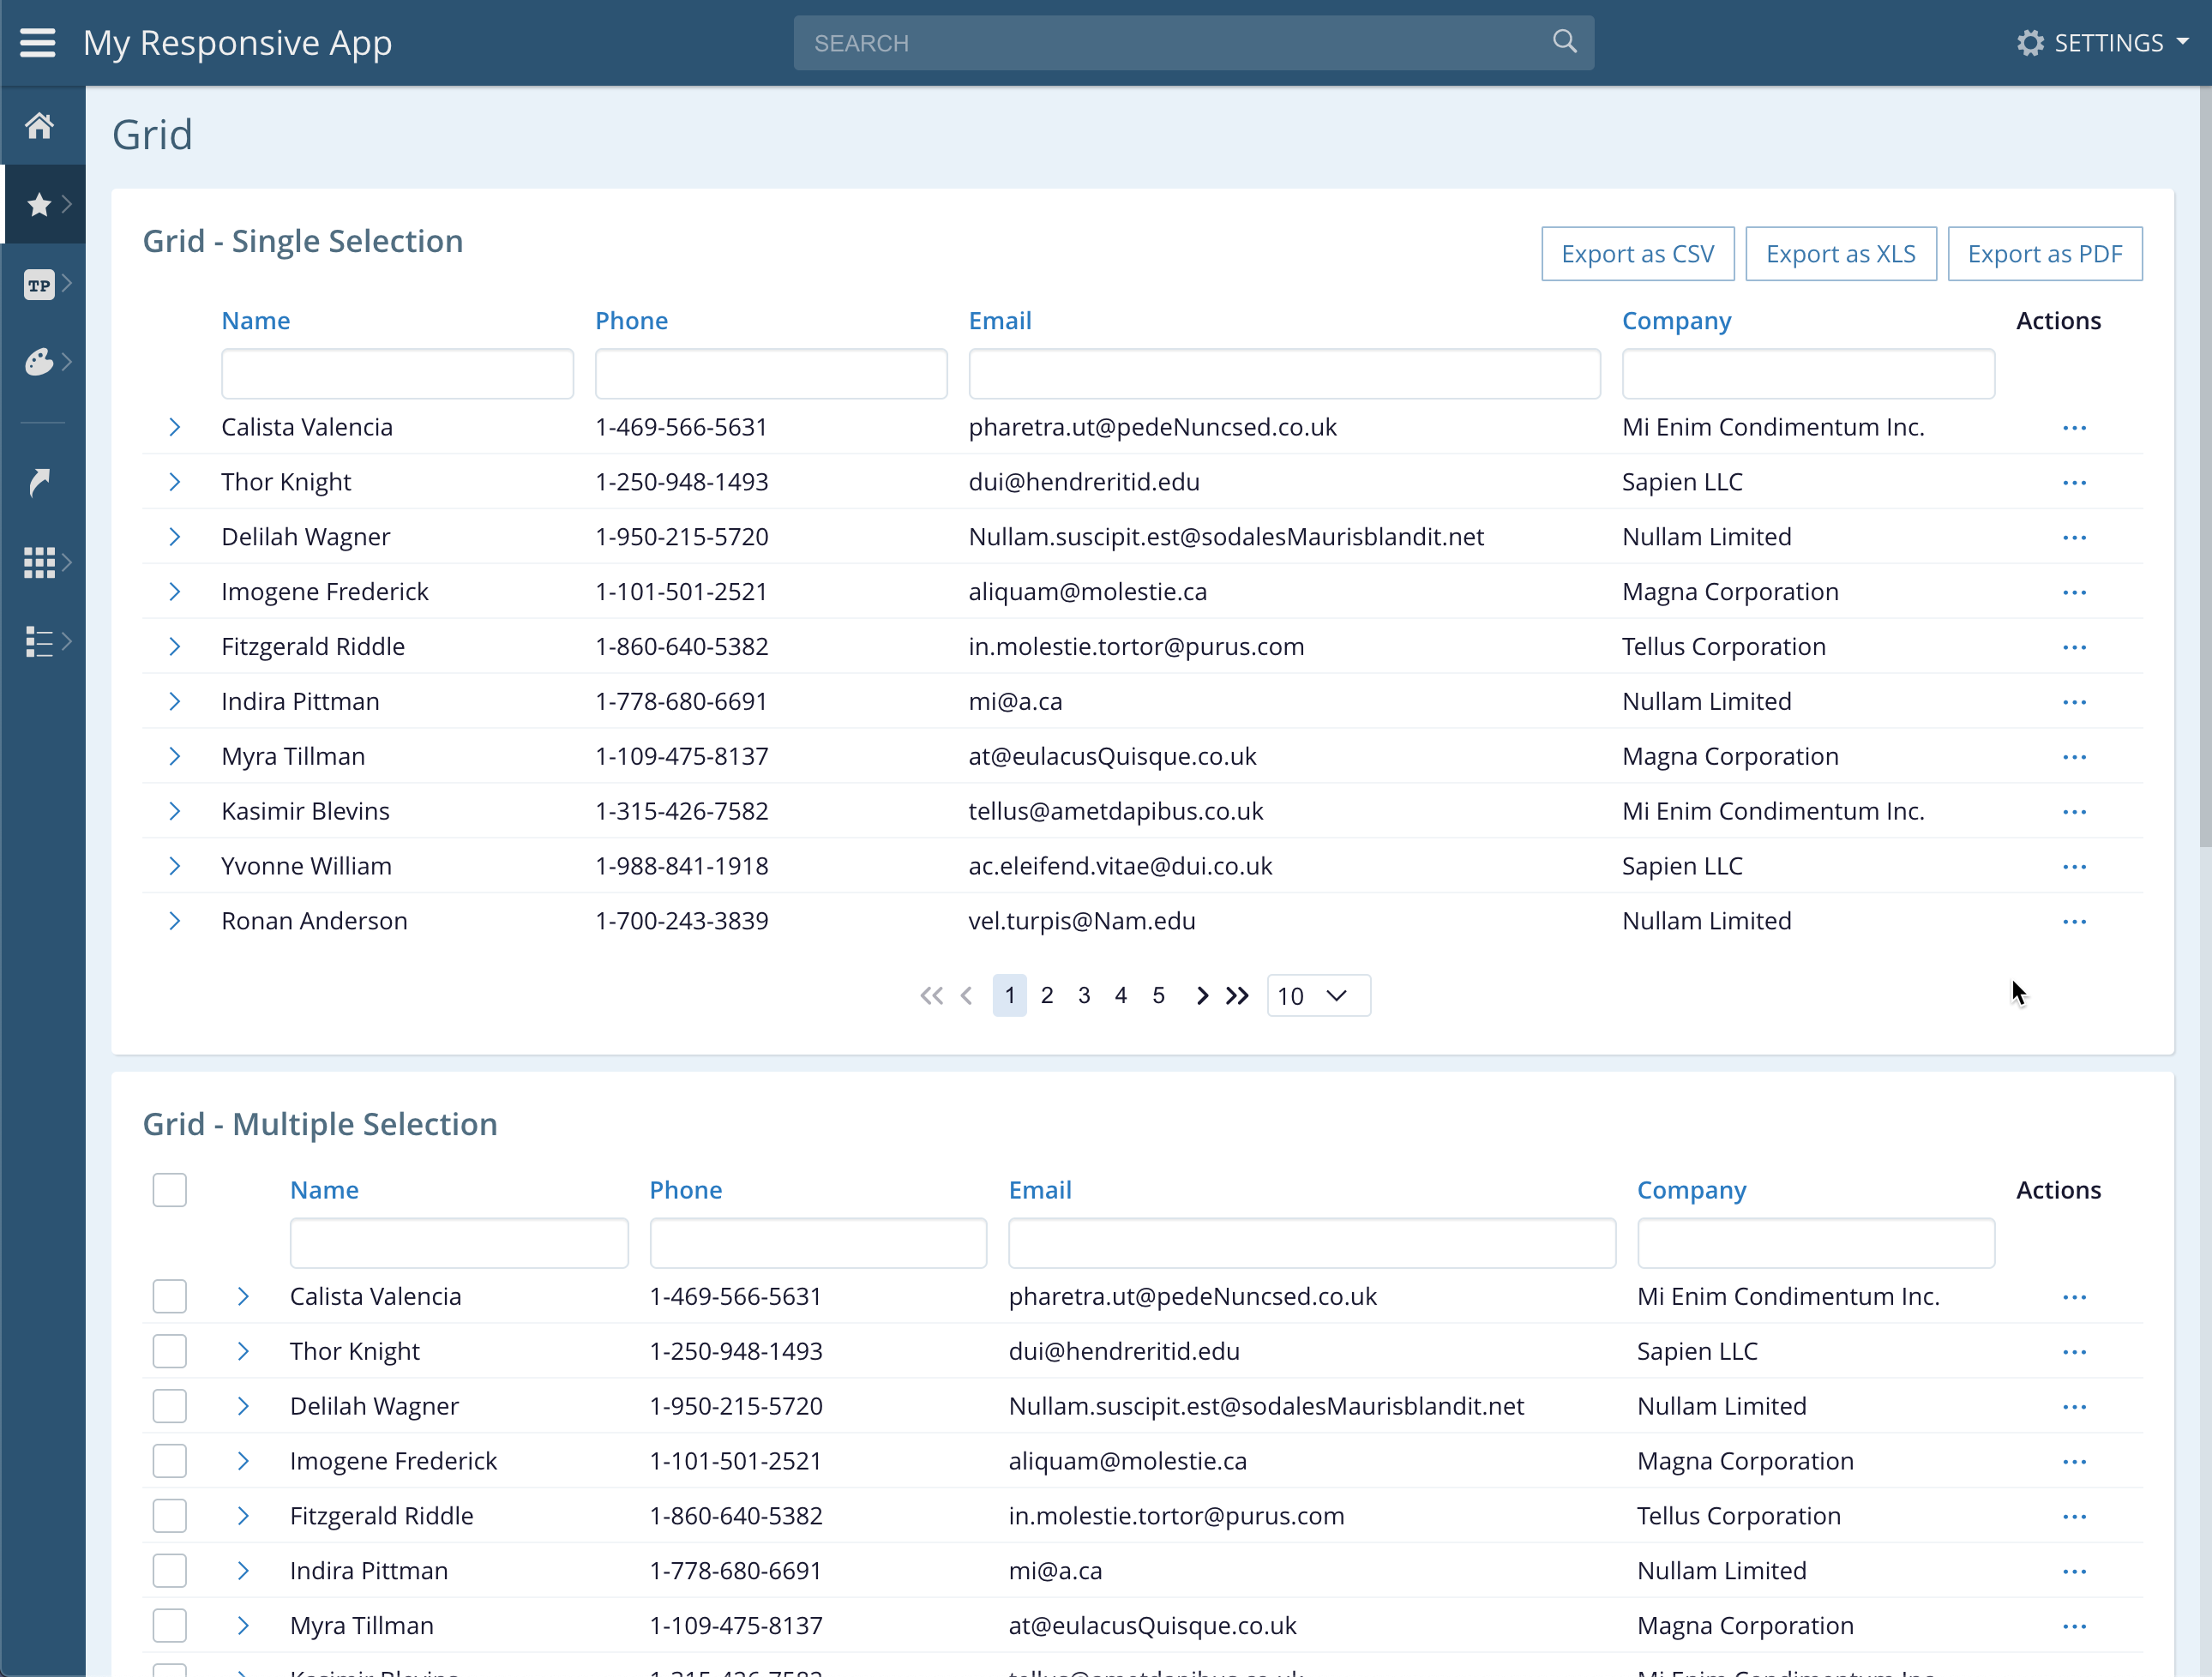
Task: Click the list layout sidebar icon
Action: 39,641
